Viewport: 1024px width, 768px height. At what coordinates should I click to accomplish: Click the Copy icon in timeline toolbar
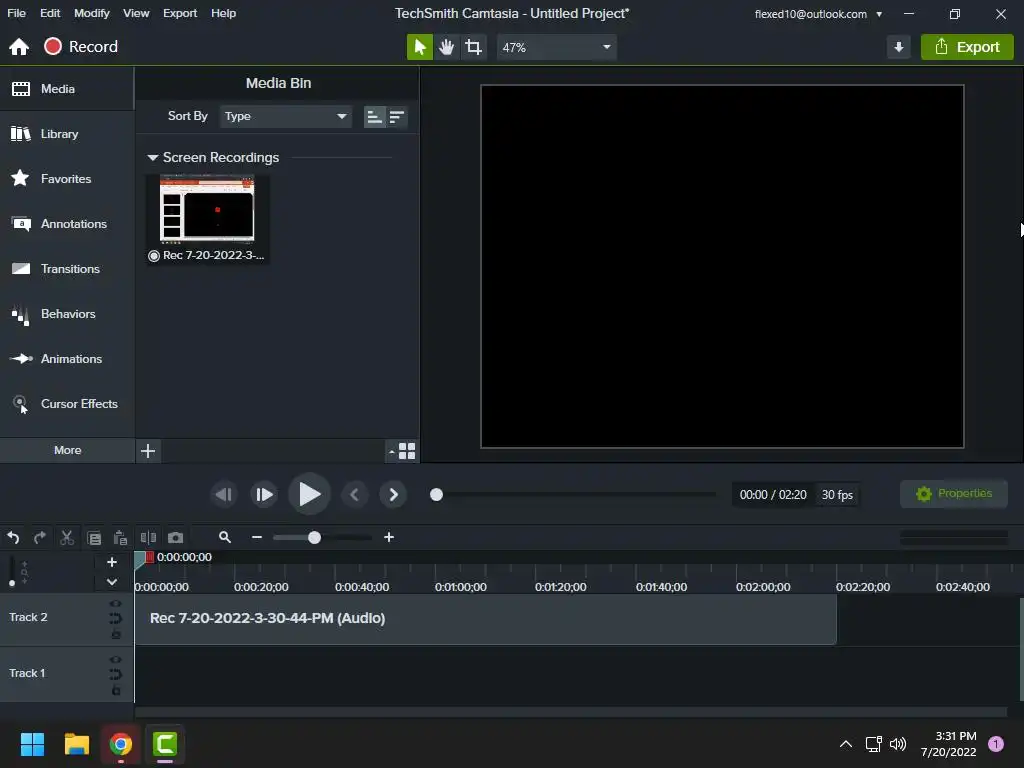click(x=94, y=538)
